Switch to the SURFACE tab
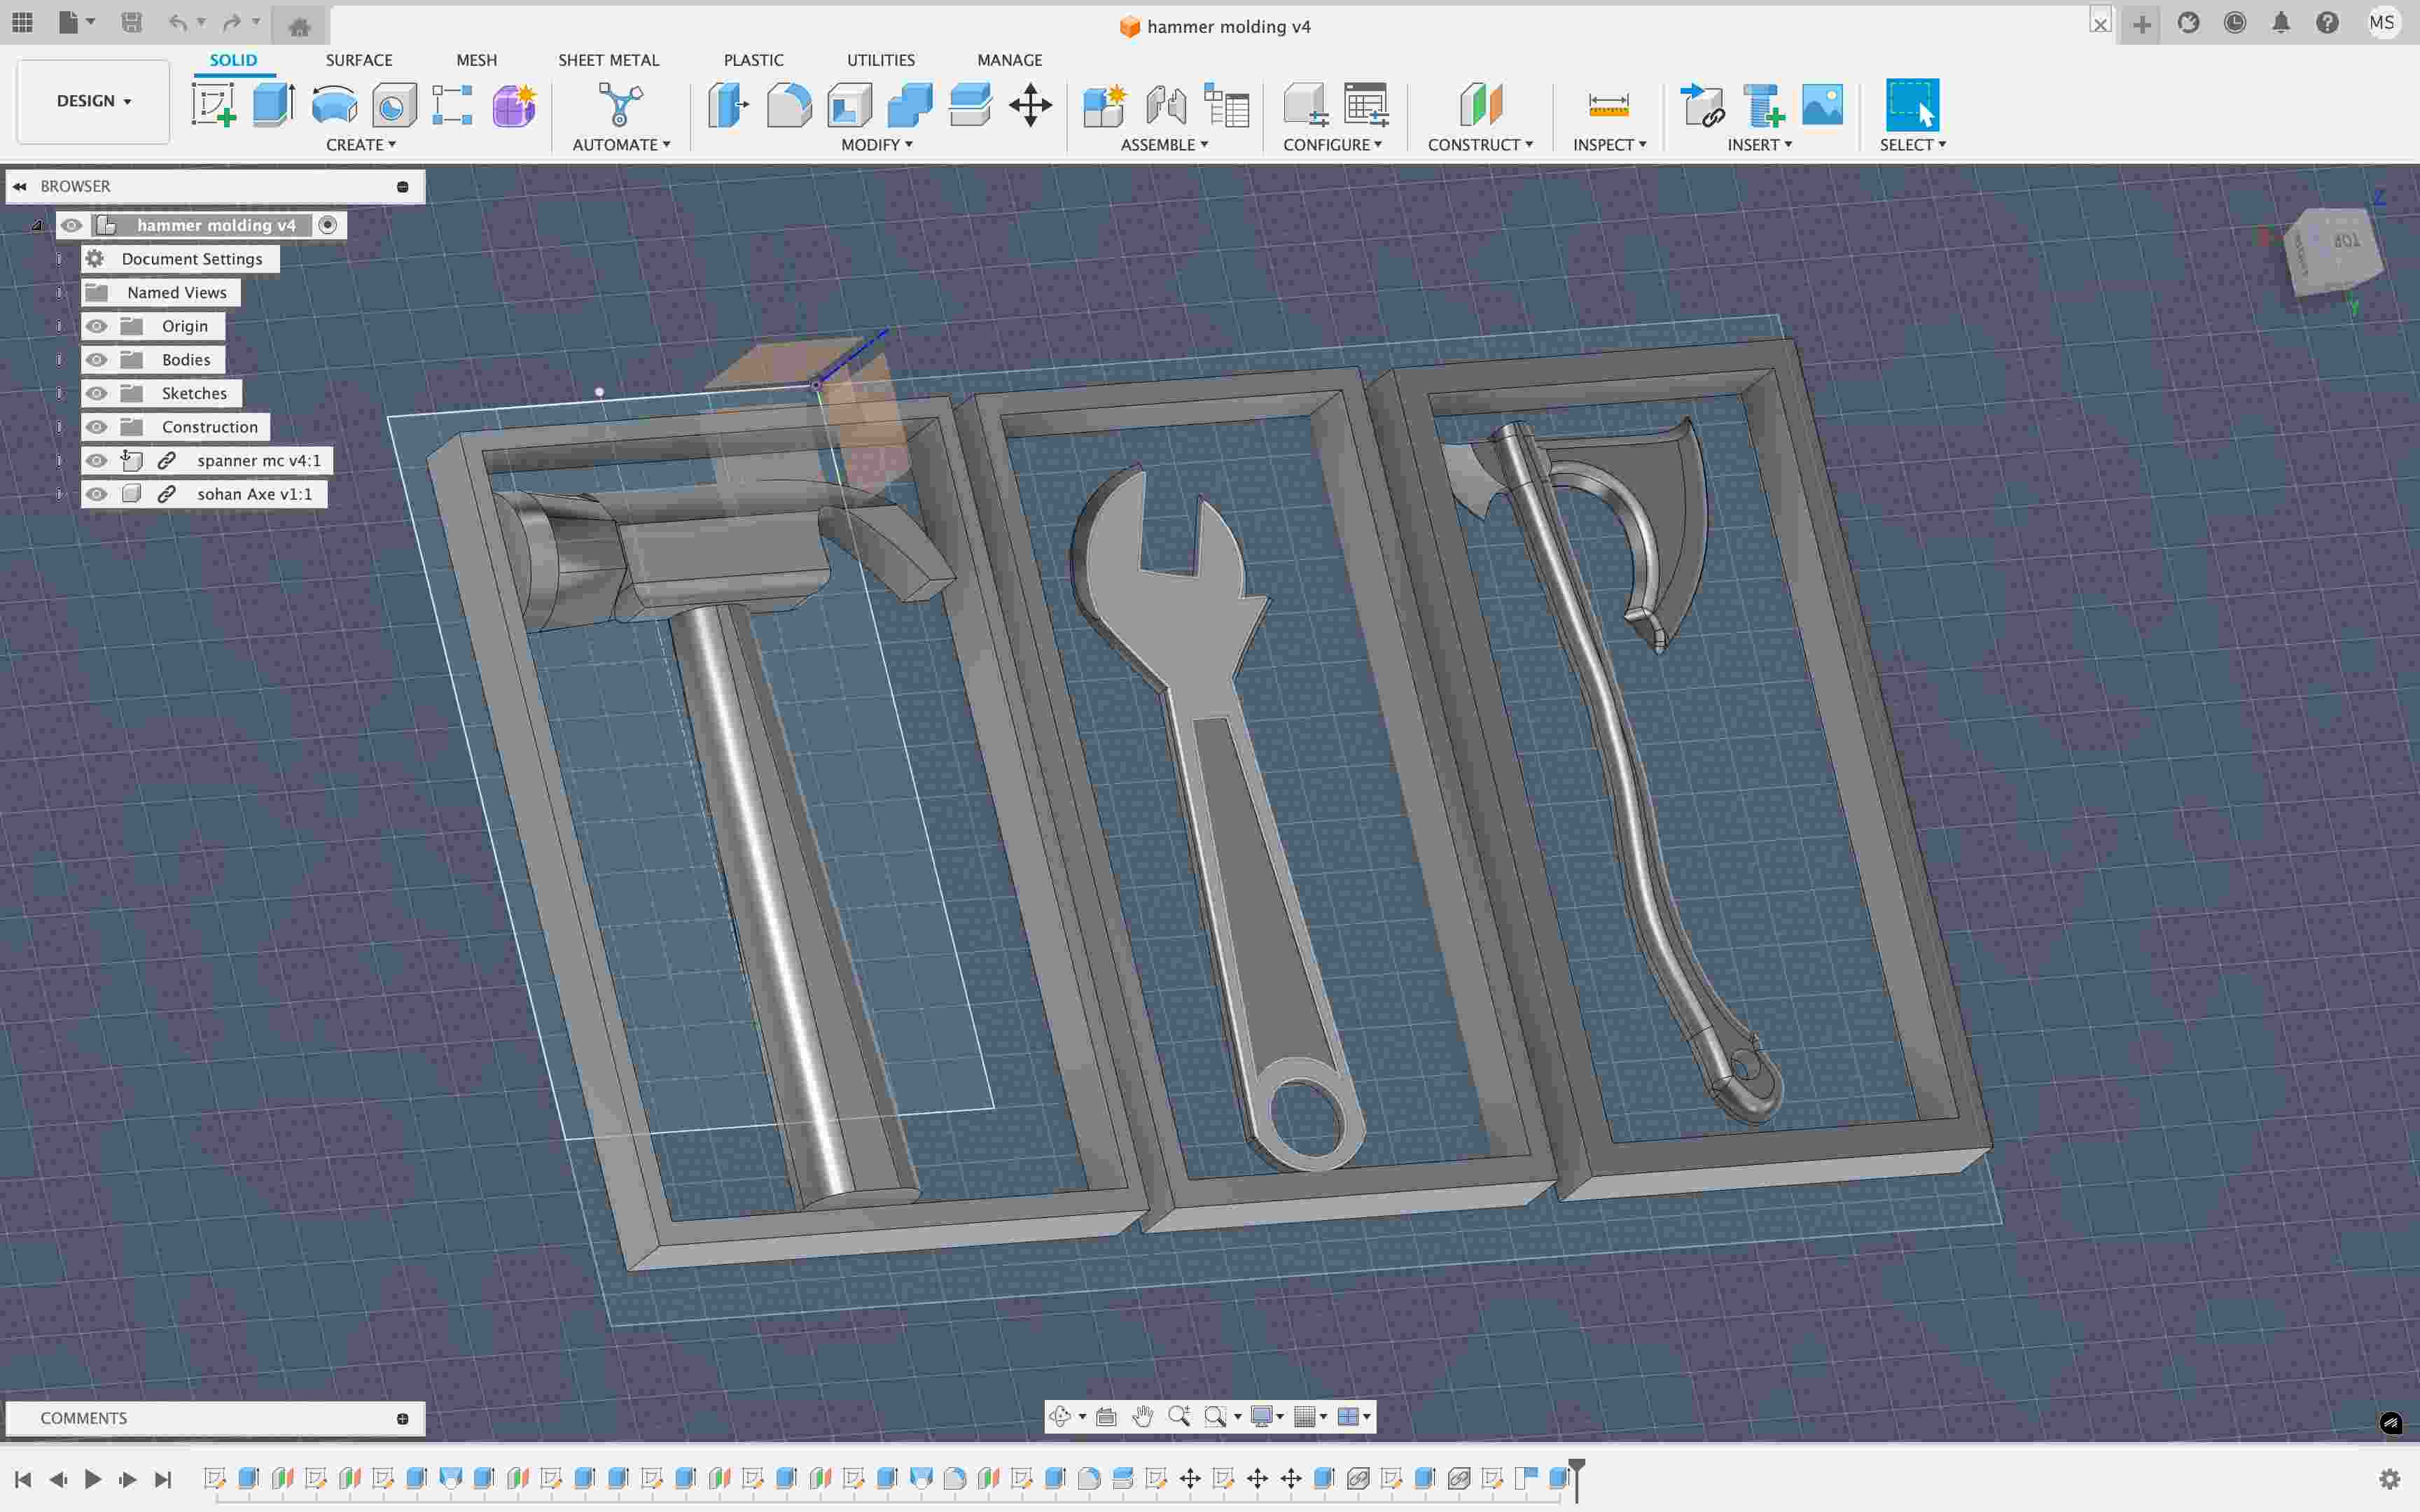The width and height of the screenshot is (2420, 1512). (359, 60)
